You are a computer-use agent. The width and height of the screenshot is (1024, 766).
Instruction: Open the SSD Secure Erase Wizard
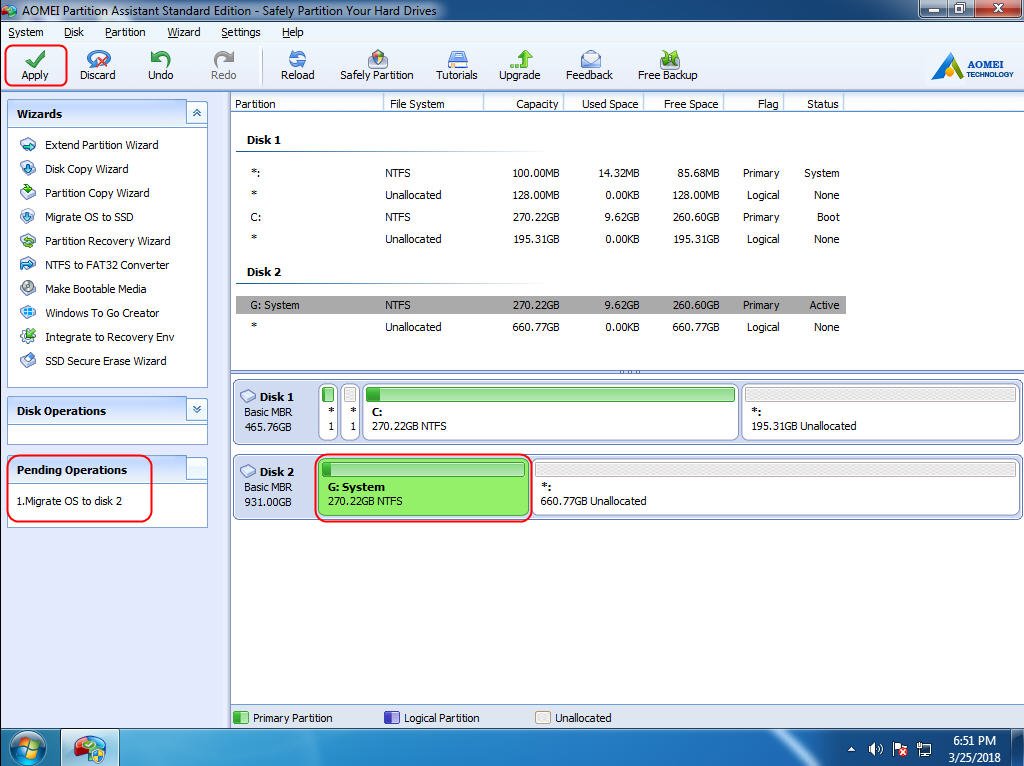click(x=105, y=361)
